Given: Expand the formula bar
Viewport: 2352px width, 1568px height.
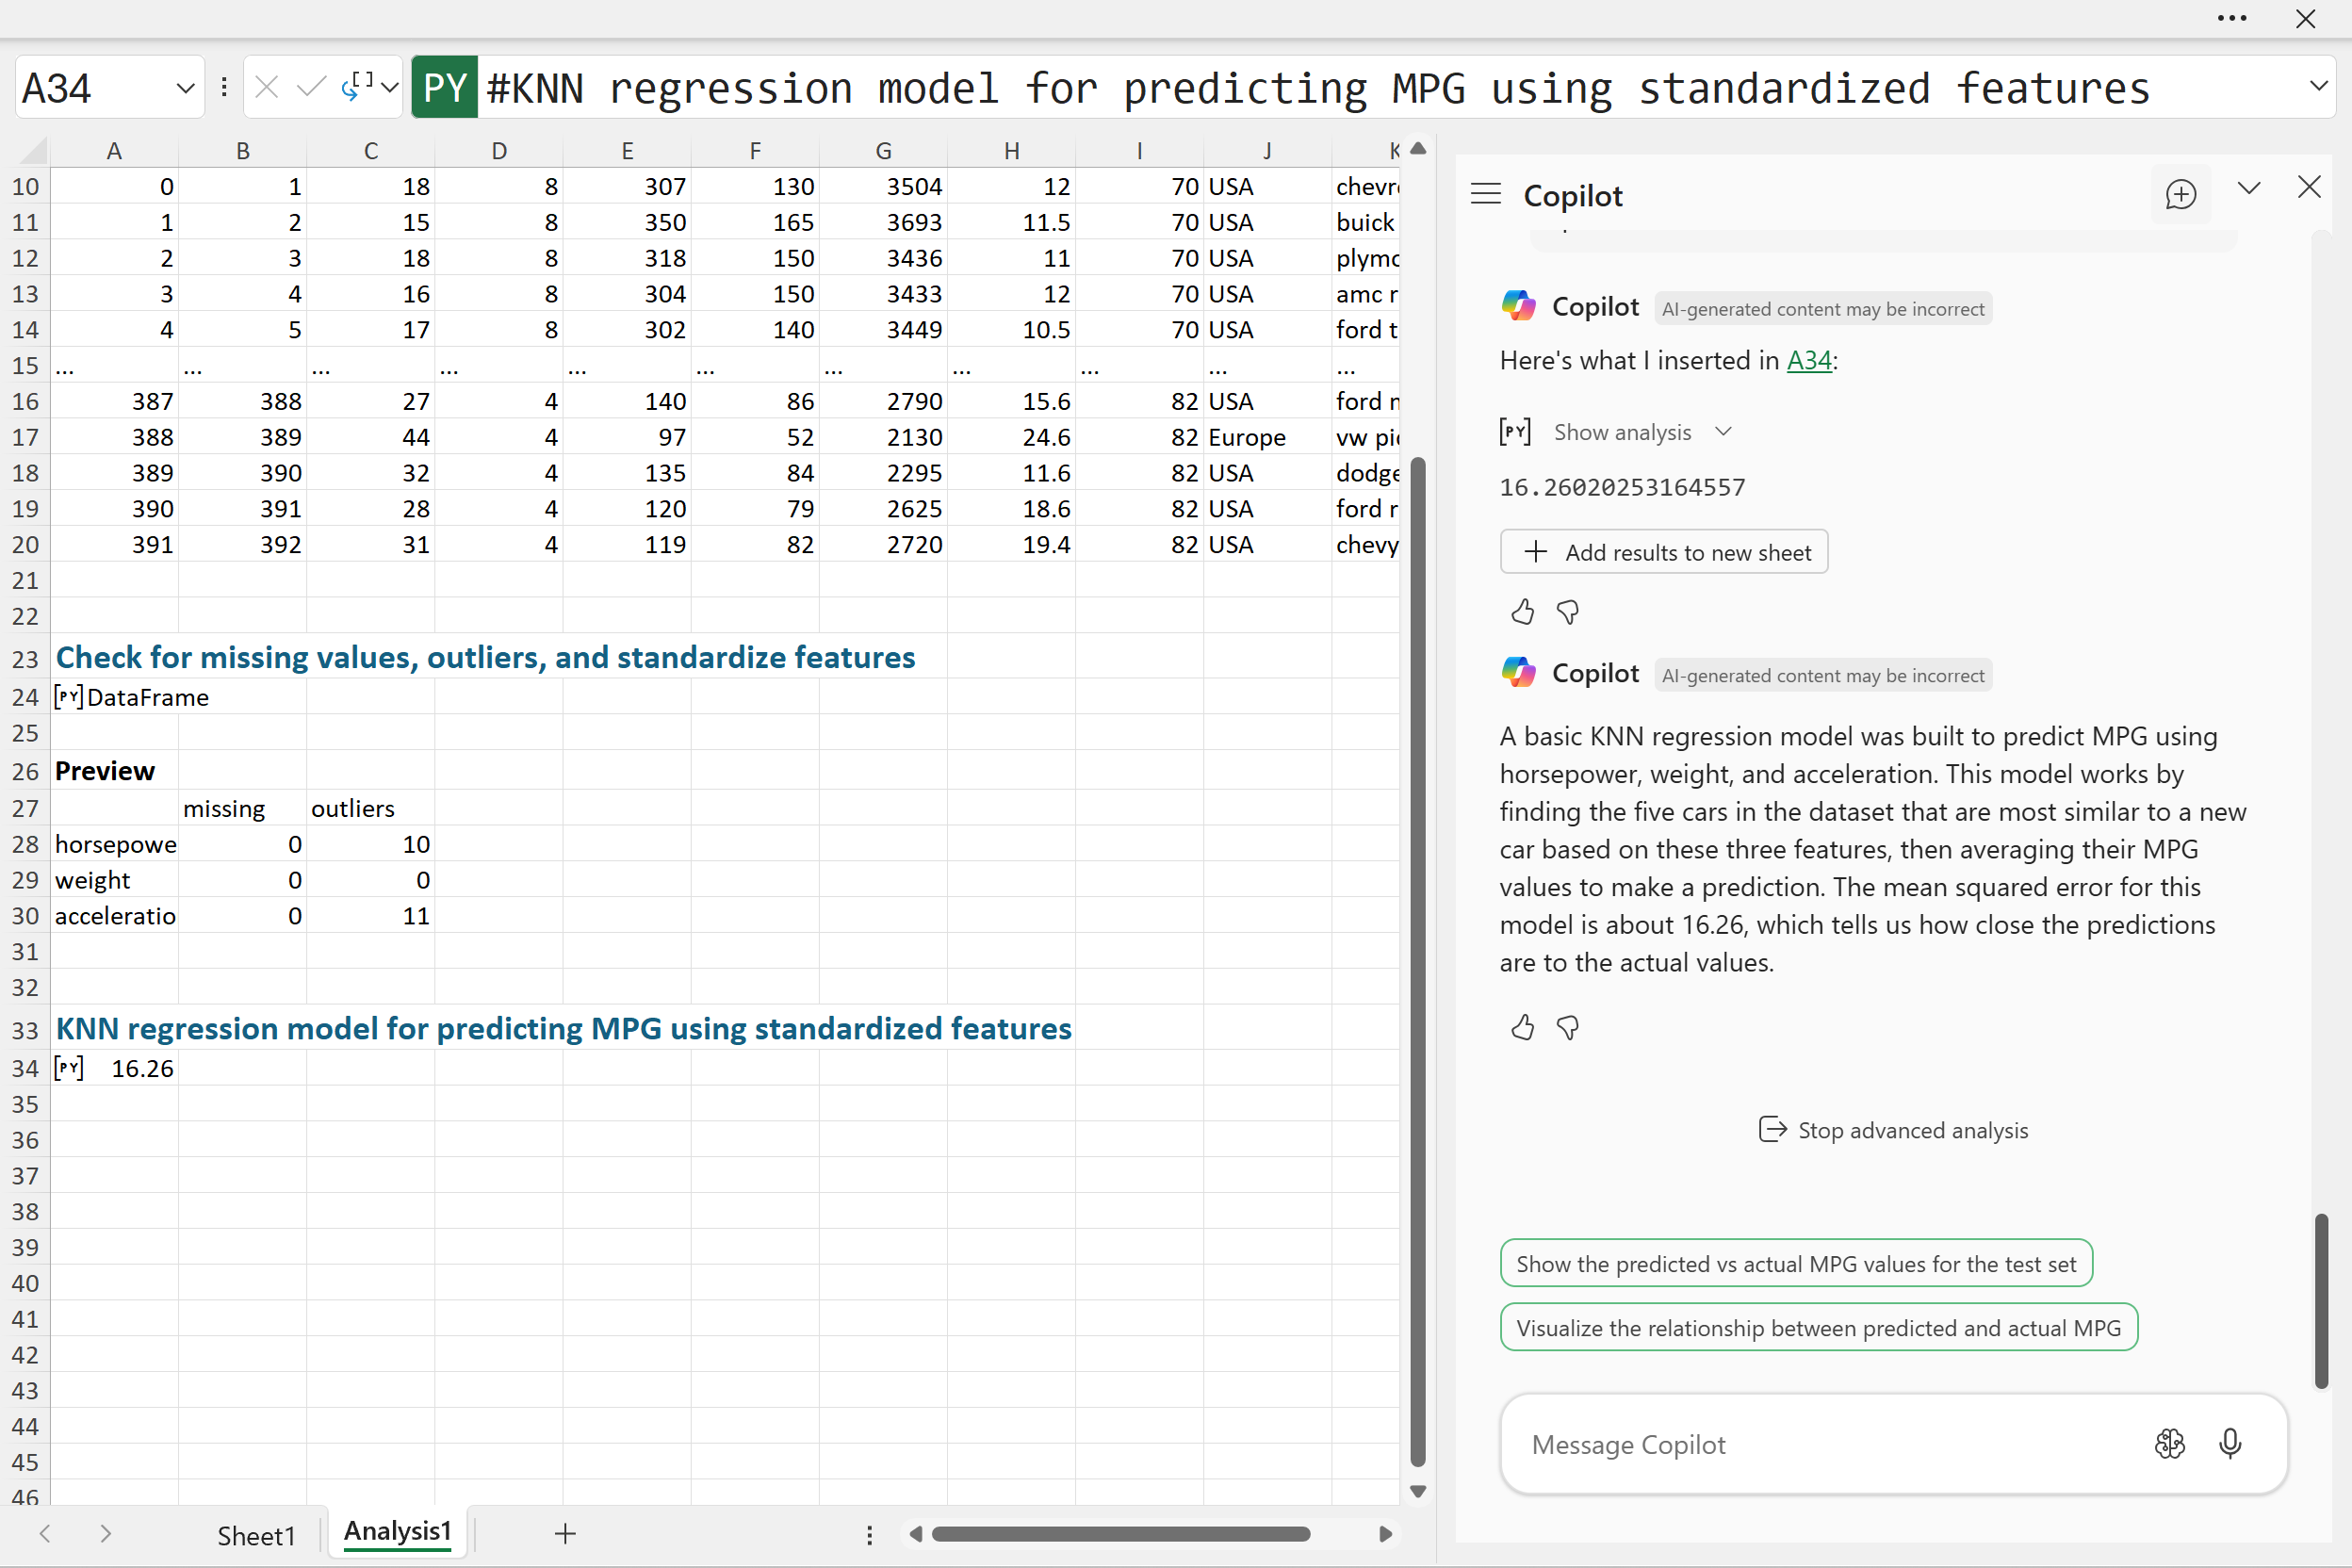Looking at the screenshot, I should tap(2318, 86).
